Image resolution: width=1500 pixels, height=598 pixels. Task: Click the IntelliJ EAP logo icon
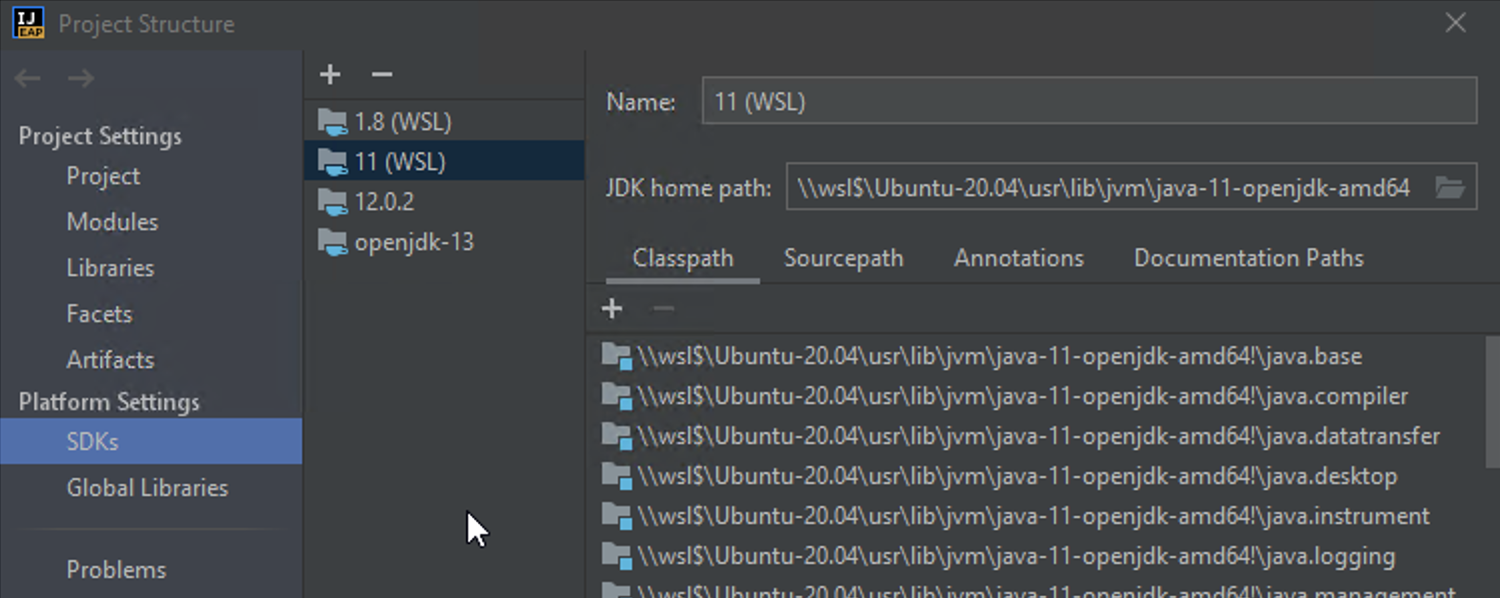(28, 22)
